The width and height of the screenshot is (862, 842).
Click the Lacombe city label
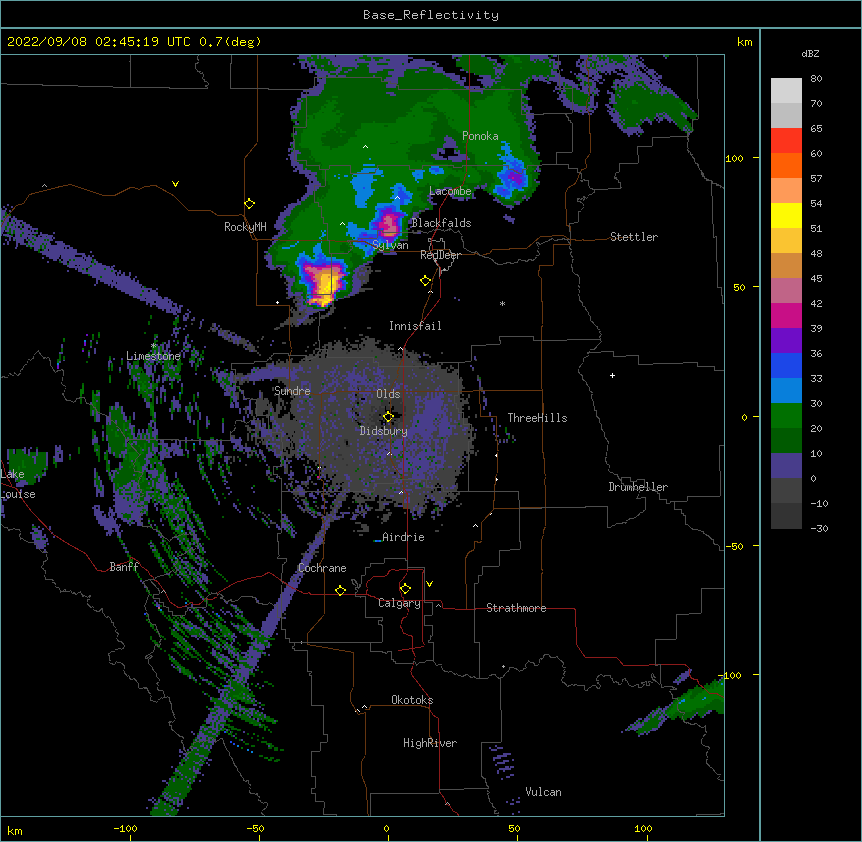pos(450,191)
